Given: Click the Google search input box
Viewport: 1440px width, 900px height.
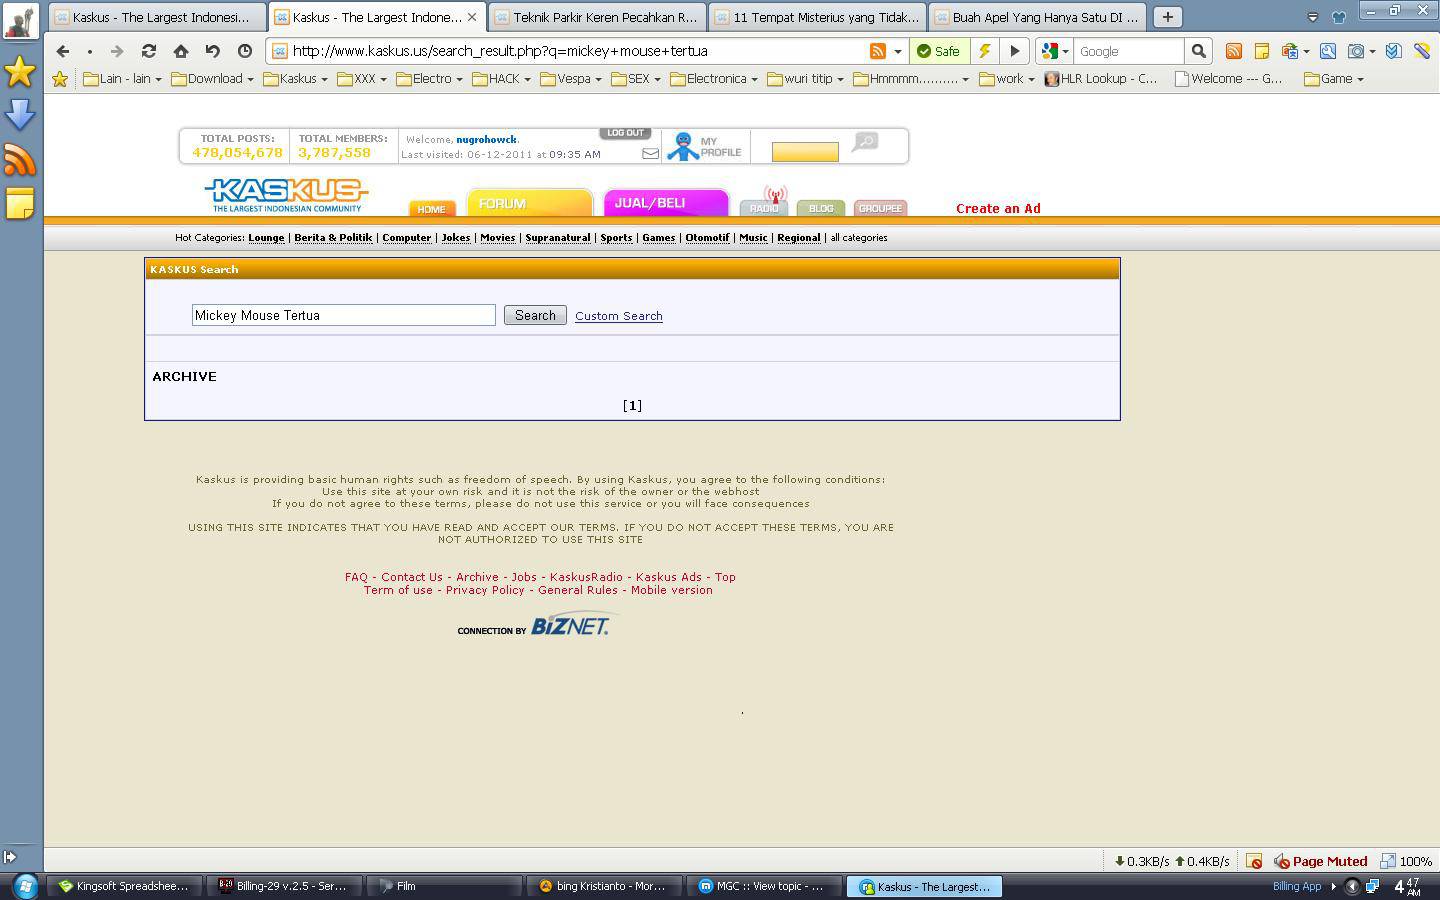Looking at the screenshot, I should 1128,51.
